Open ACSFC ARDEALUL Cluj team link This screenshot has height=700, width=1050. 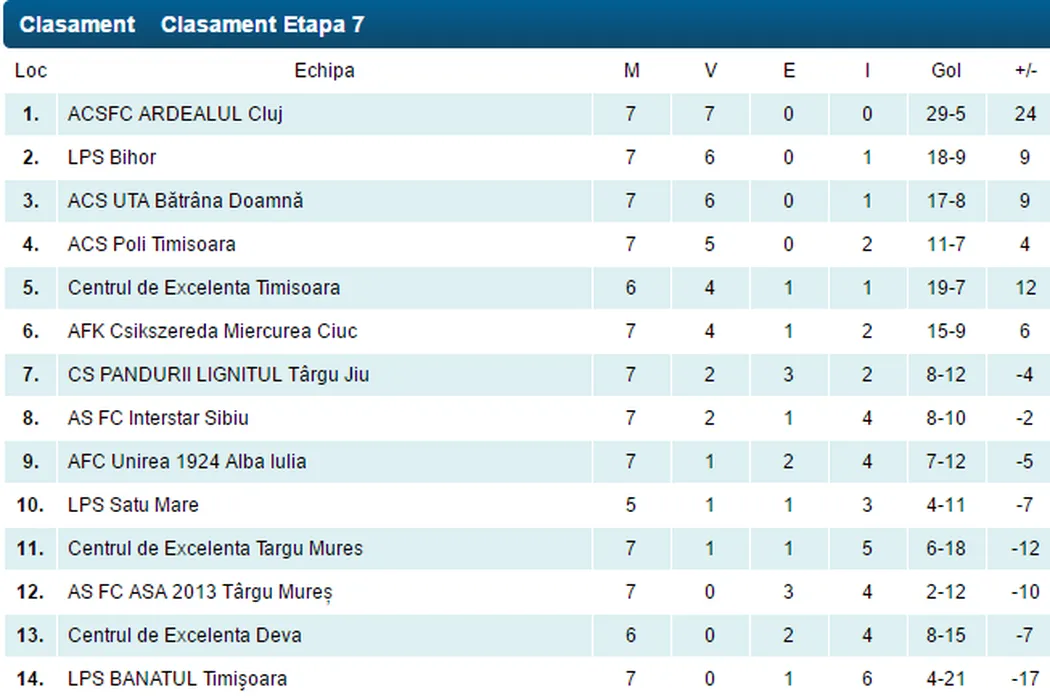point(175,114)
